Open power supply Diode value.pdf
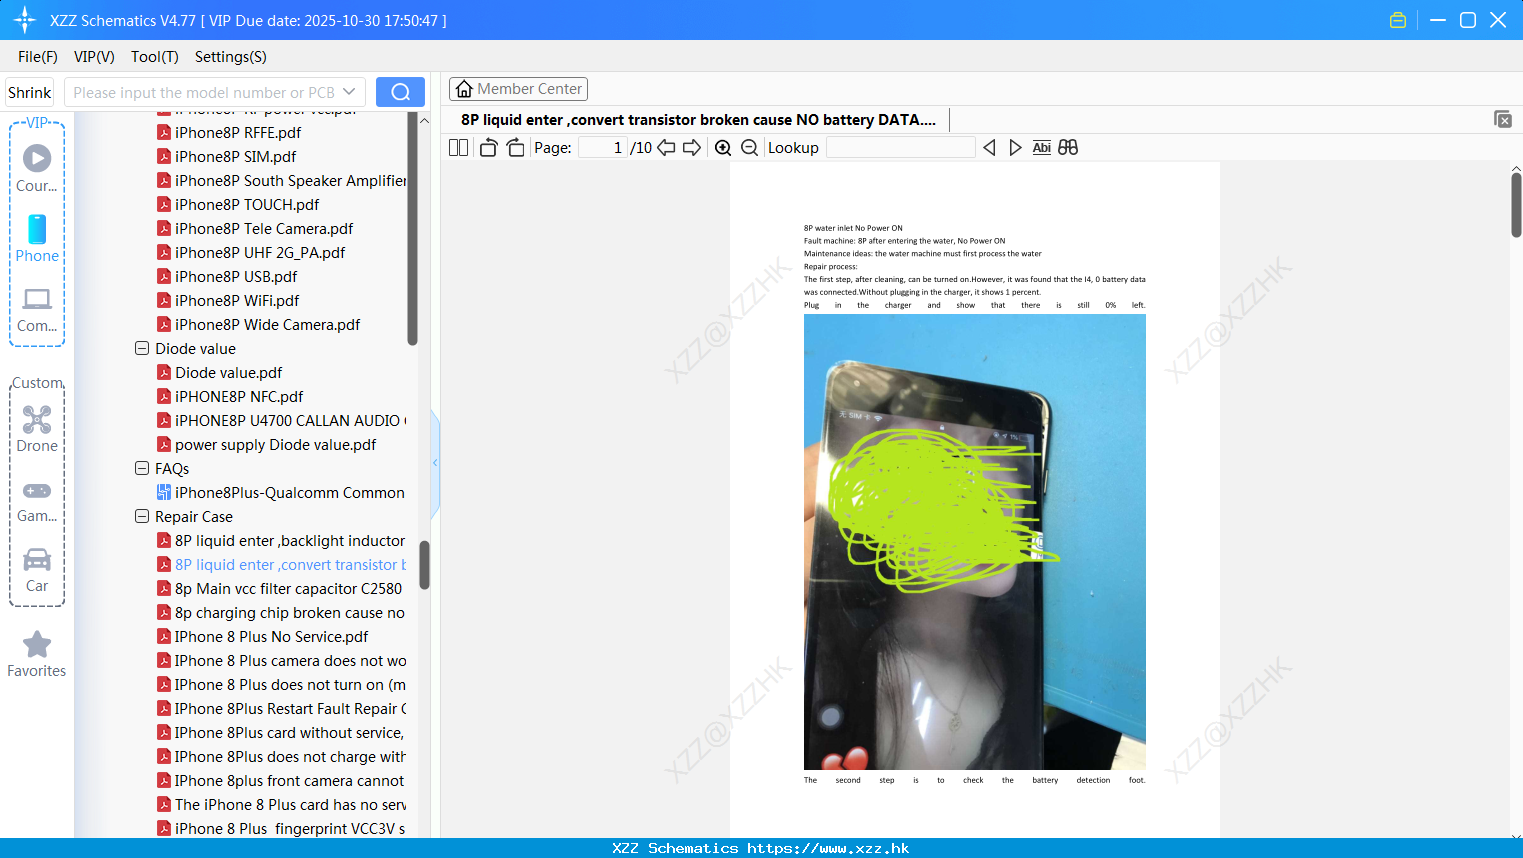 coord(275,444)
